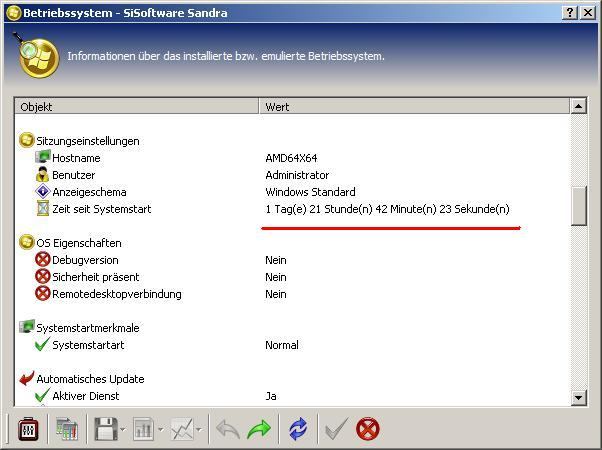602x450 pixels.
Task: Click the monitor icon beside Hostname
Action: [x=43, y=157]
